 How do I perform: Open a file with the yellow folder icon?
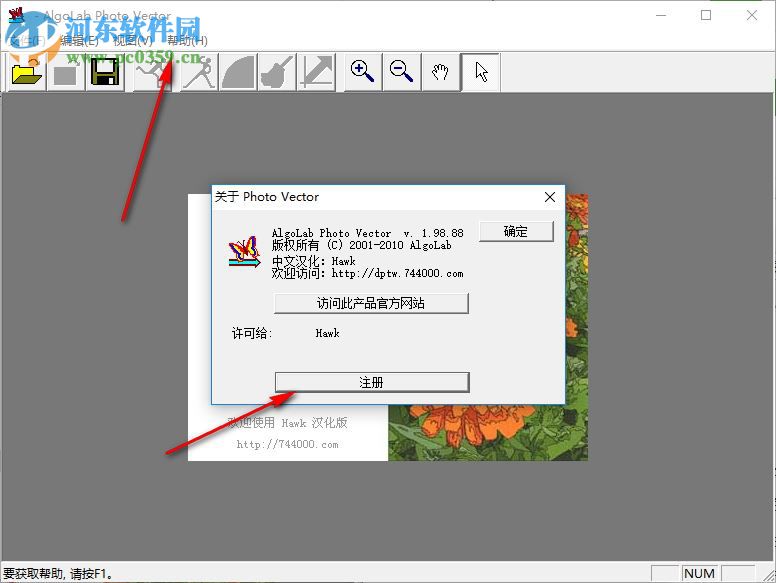pyautogui.click(x=27, y=72)
